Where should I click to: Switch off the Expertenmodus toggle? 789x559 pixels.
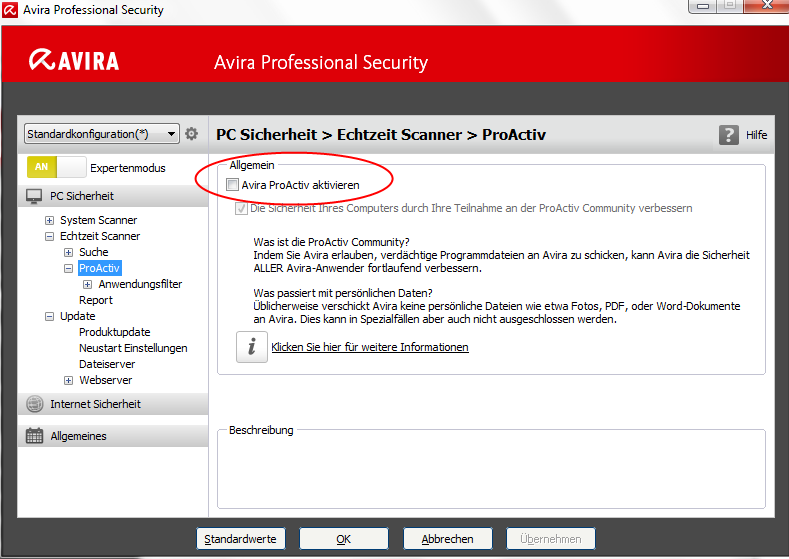[56, 167]
